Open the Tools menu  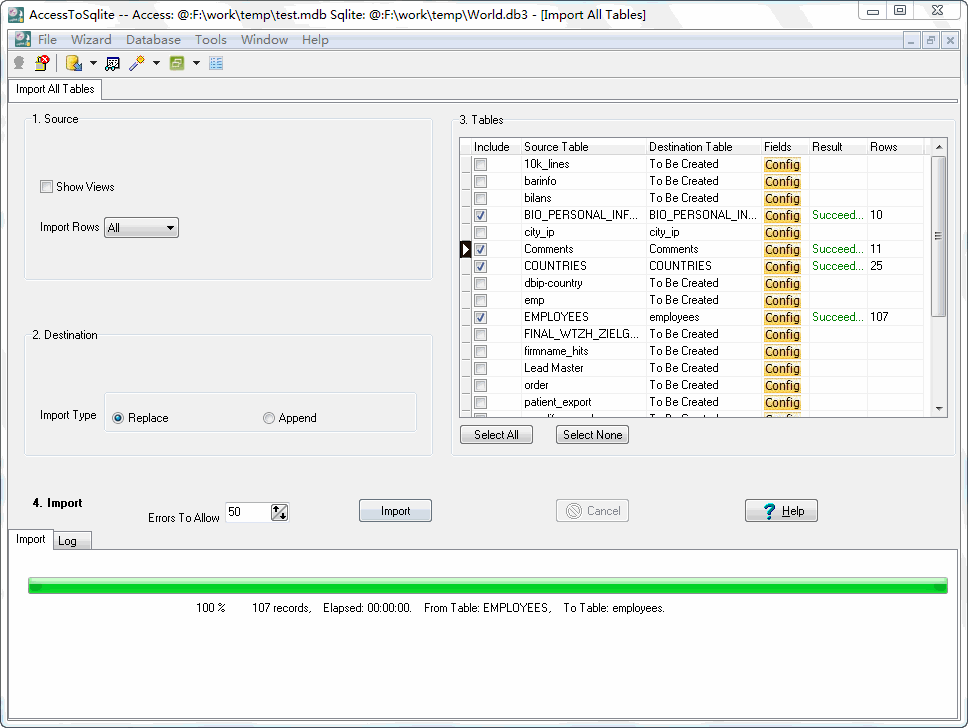tap(211, 40)
